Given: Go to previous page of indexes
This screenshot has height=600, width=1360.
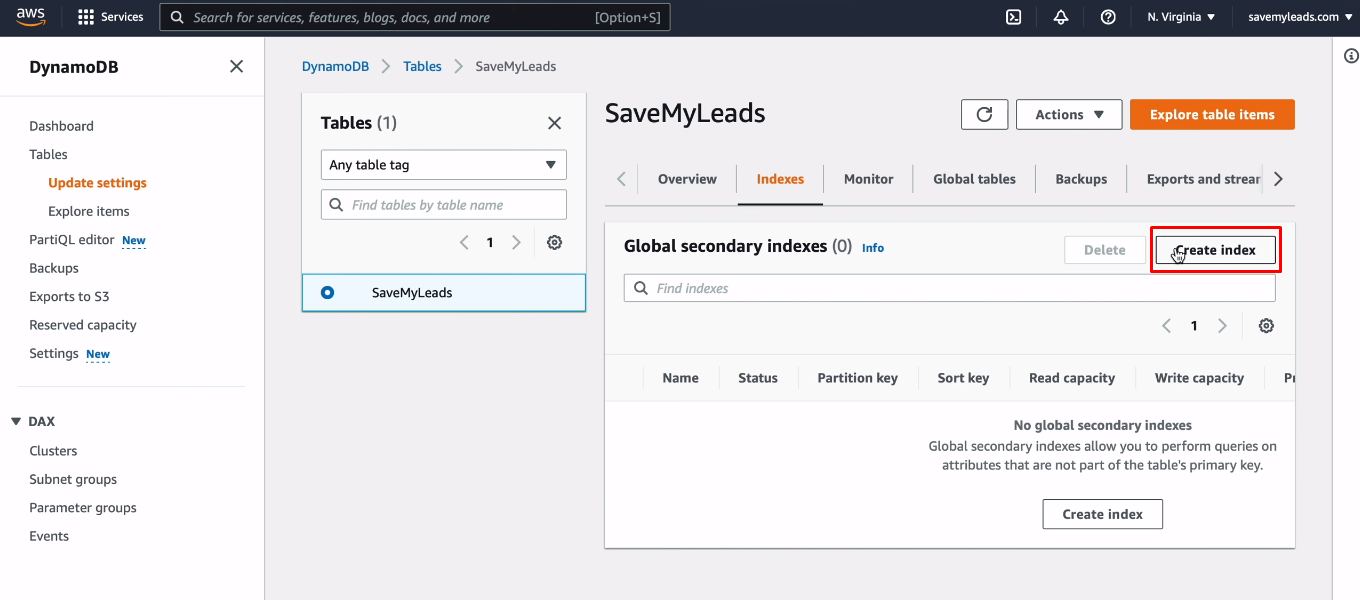Looking at the screenshot, I should pyautogui.click(x=1166, y=326).
